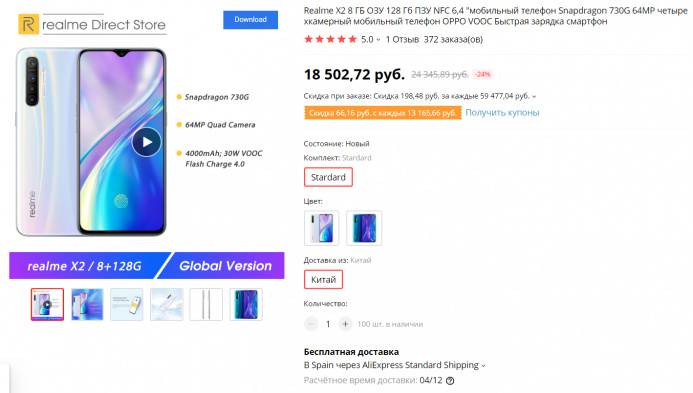The height and width of the screenshot is (393, 693).
Task: Click the realme Direct Store logo
Action: click(x=92, y=24)
